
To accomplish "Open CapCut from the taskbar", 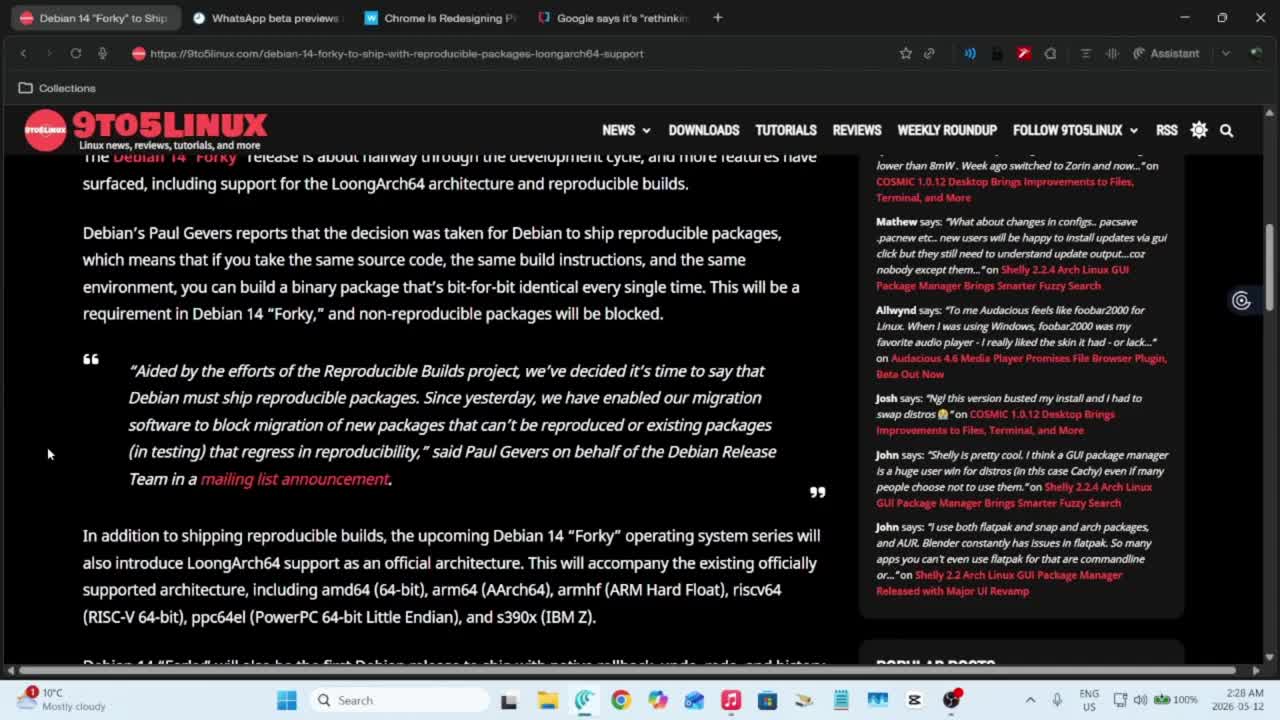I will (x=914, y=700).
